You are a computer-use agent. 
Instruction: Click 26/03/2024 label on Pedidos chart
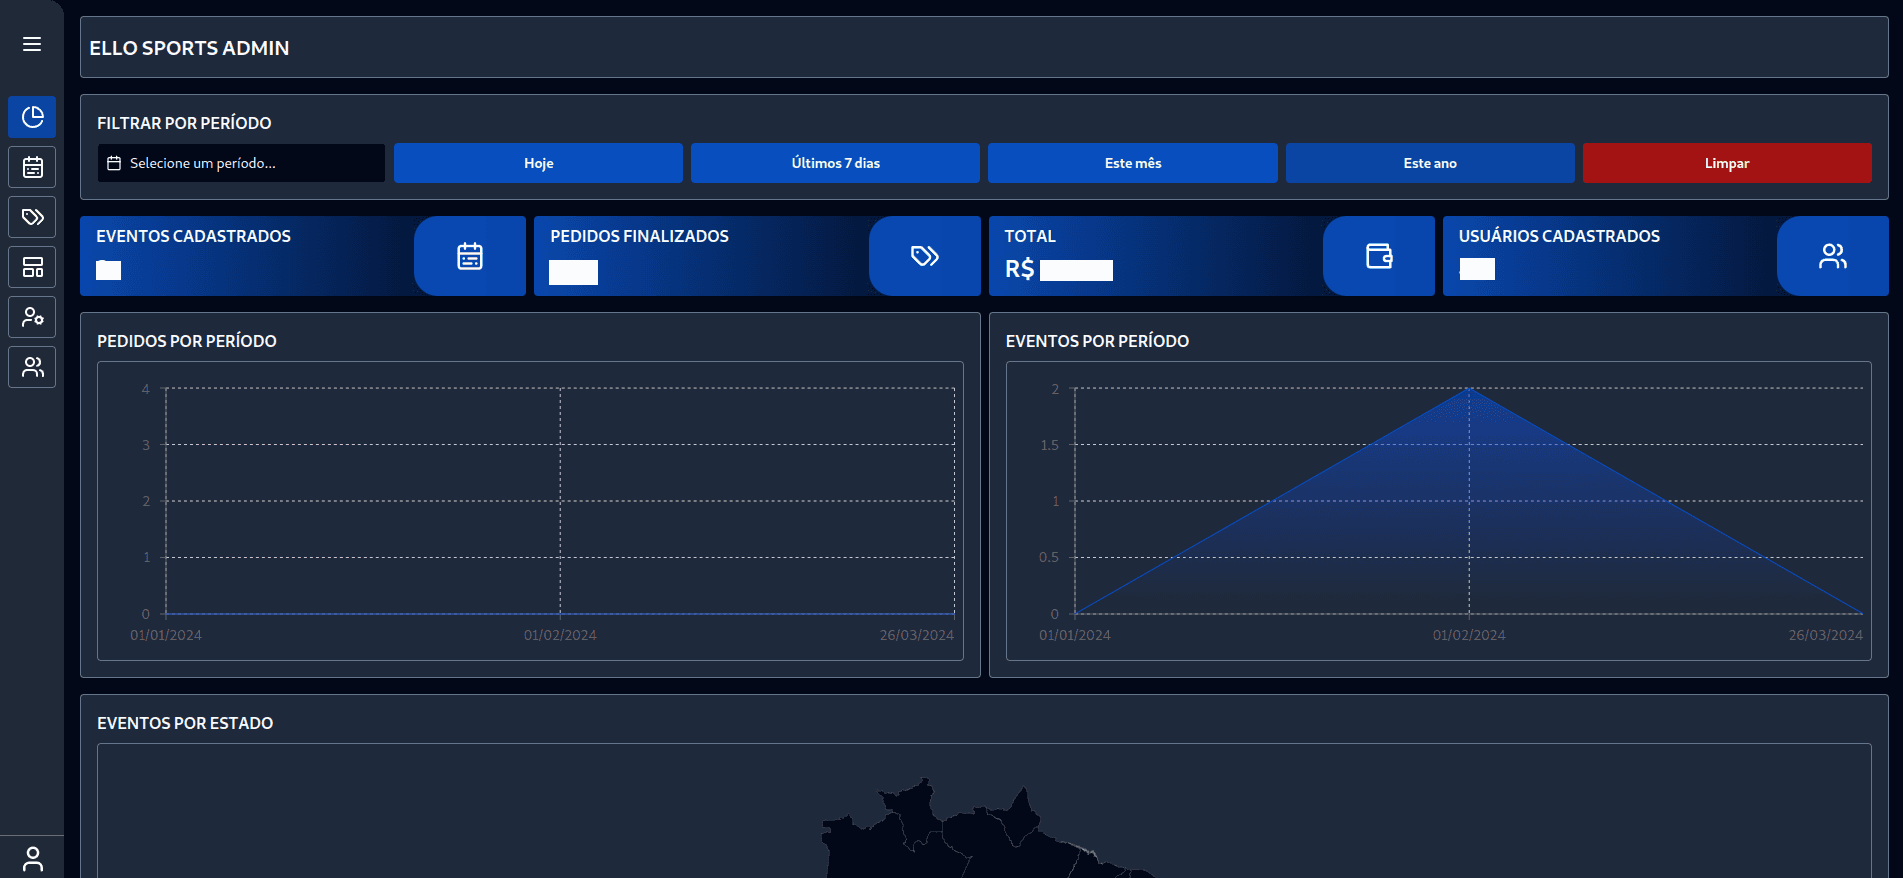coord(917,635)
